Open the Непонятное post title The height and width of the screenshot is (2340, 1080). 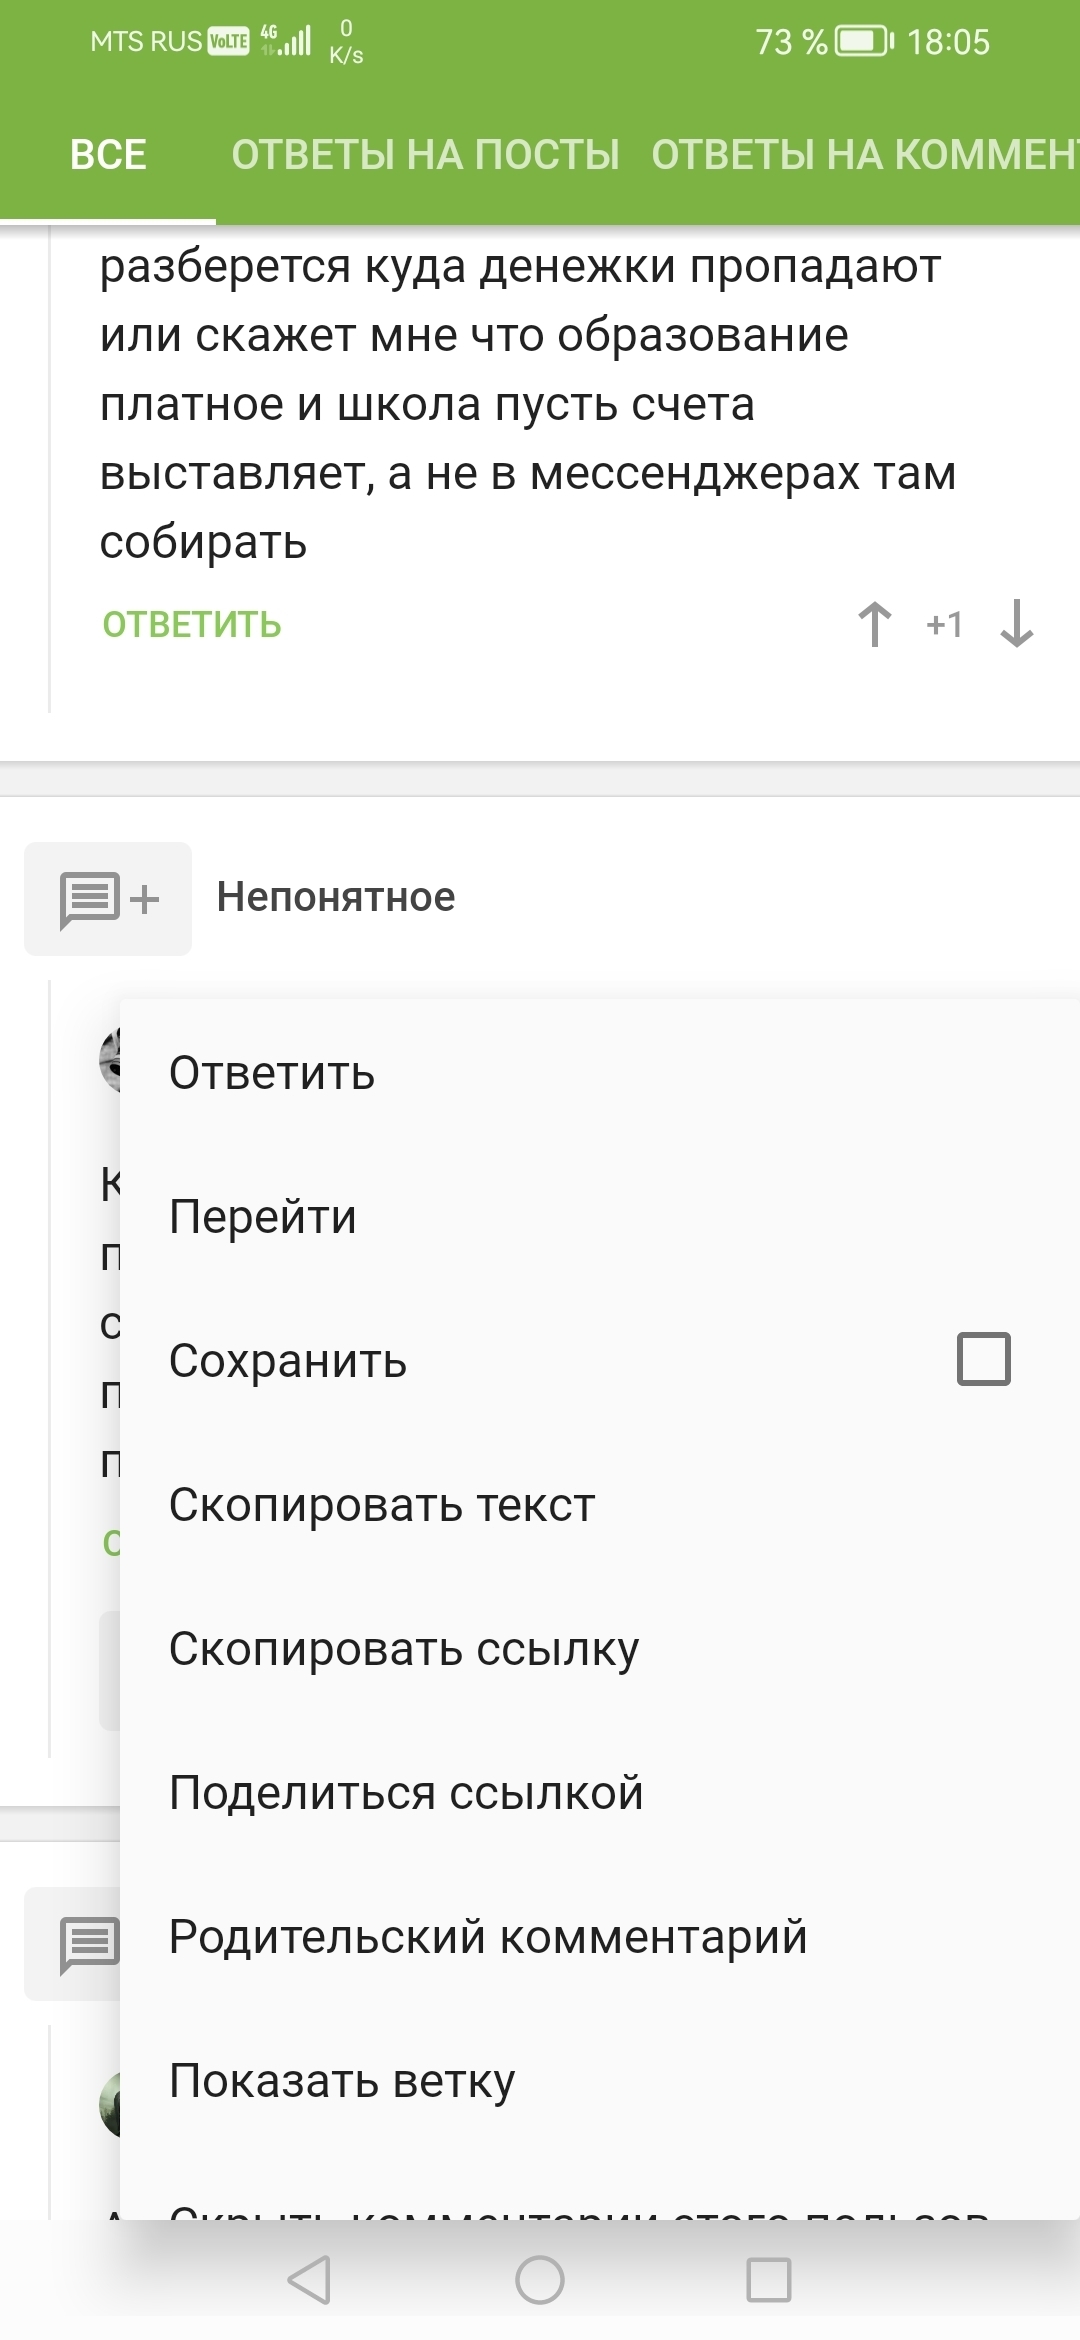coord(336,898)
